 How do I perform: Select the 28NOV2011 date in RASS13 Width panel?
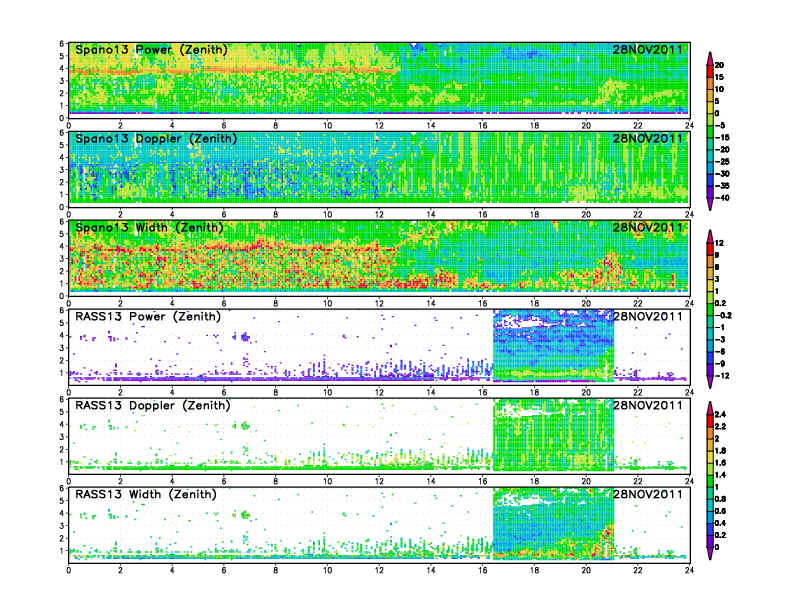[648, 494]
